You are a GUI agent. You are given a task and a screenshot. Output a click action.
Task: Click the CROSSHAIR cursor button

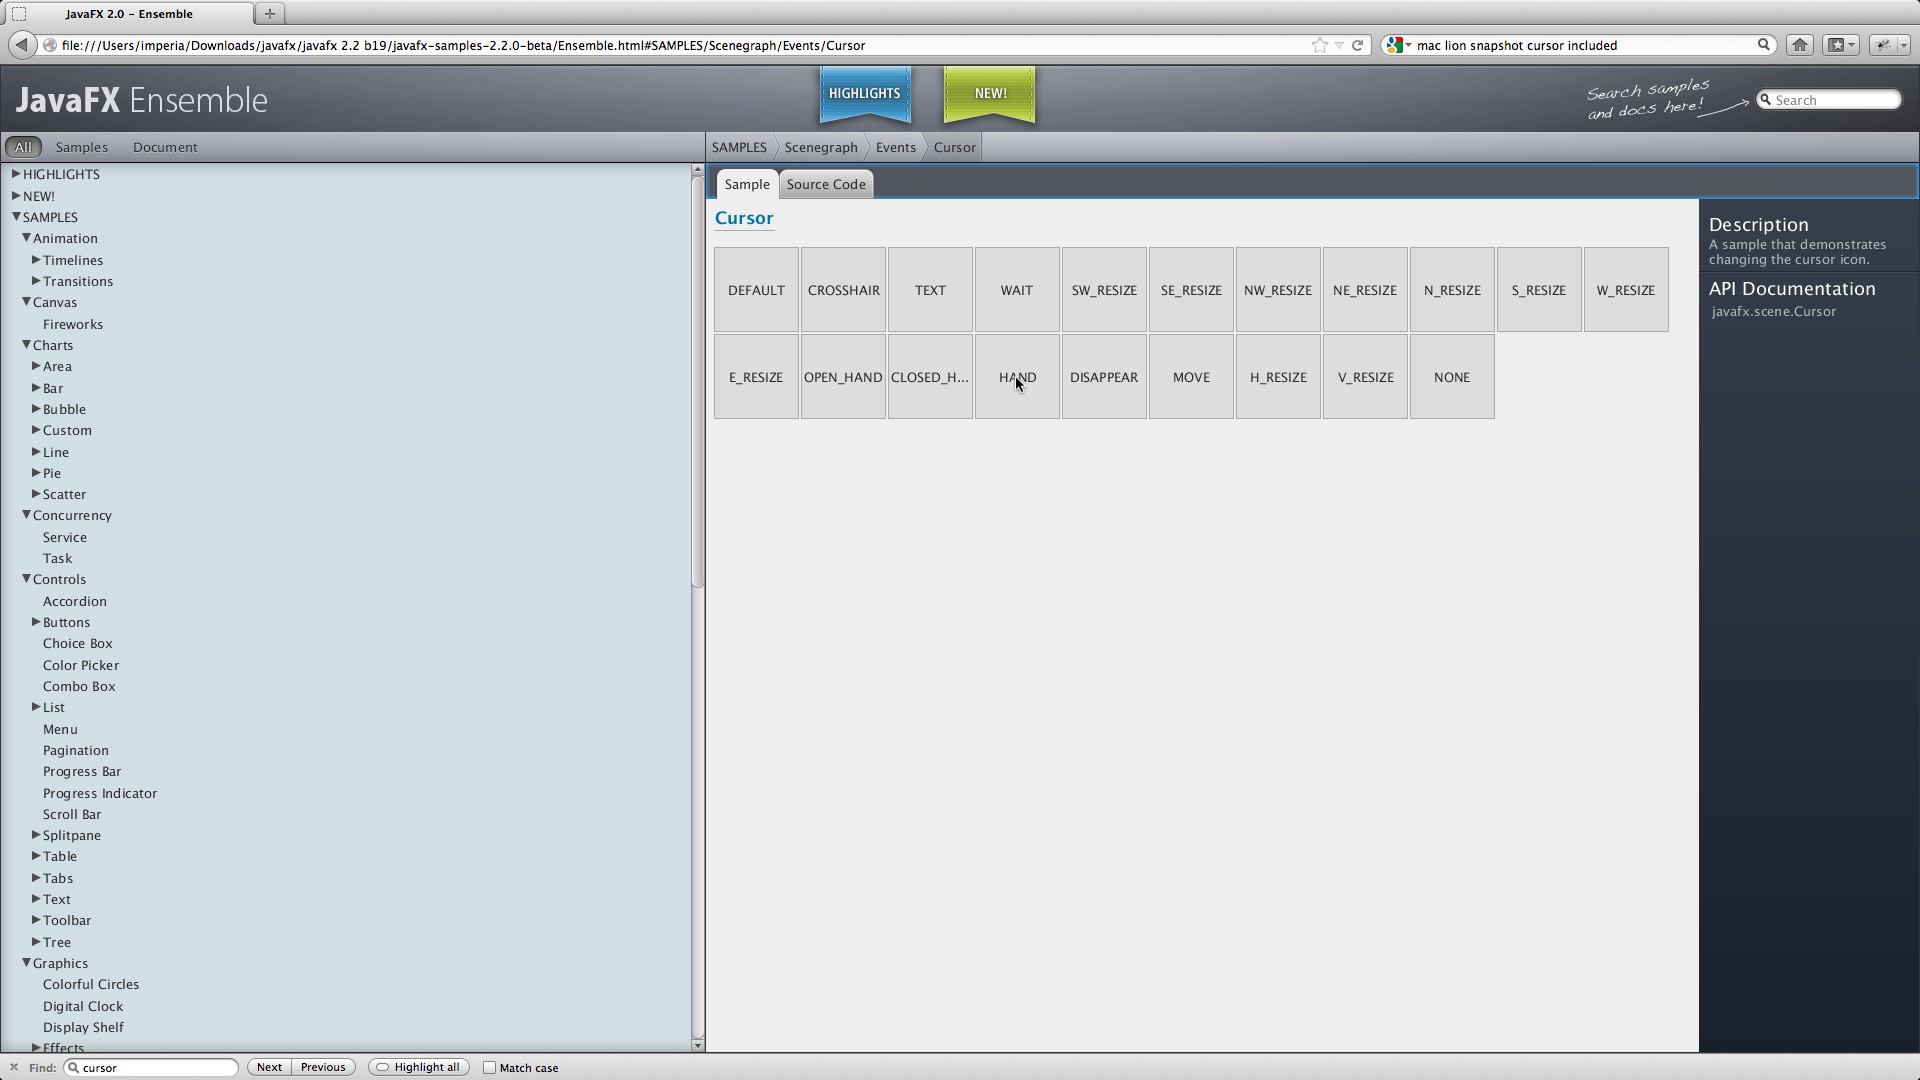[x=843, y=290]
